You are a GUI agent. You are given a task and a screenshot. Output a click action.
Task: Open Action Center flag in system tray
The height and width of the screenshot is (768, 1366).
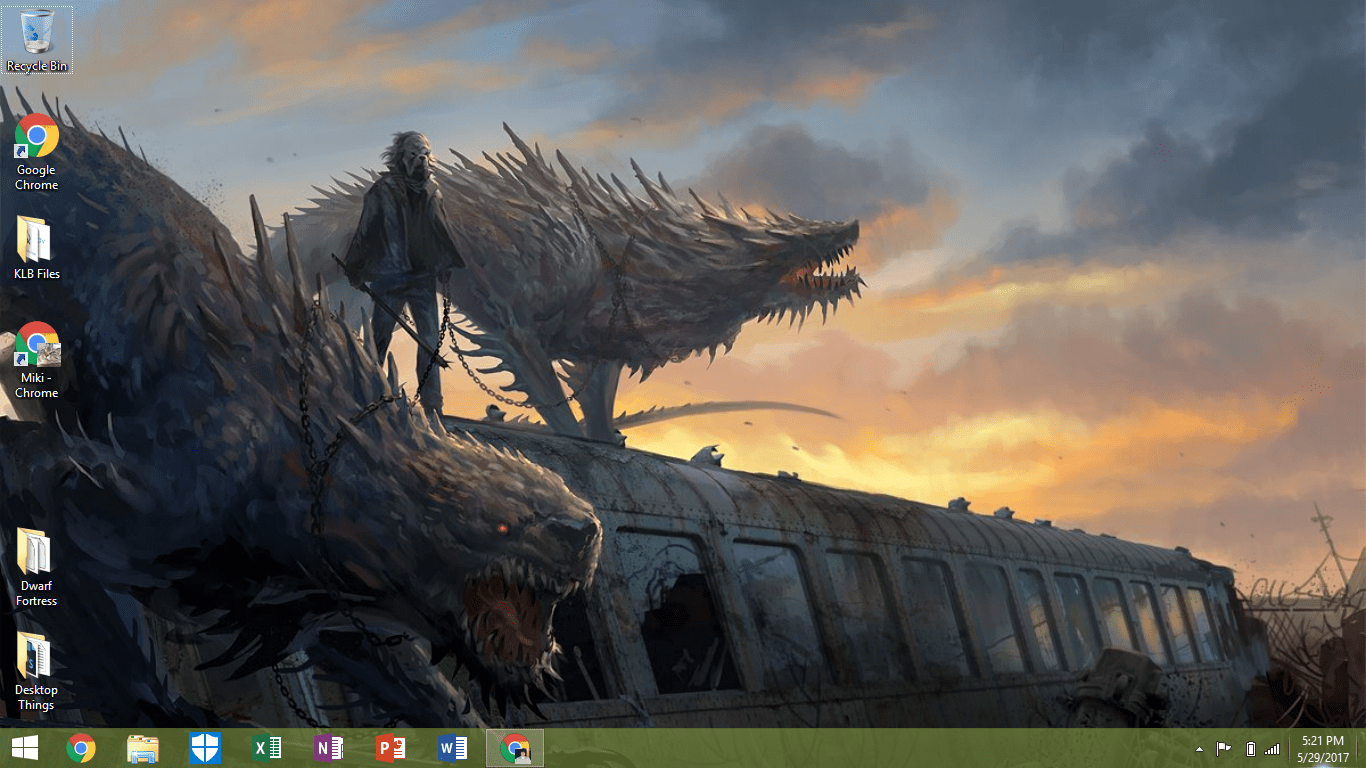(x=1224, y=749)
